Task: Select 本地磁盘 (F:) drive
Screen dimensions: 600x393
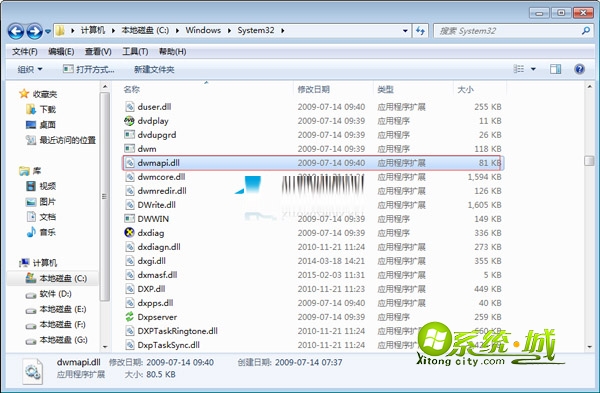Action: click(x=55, y=325)
